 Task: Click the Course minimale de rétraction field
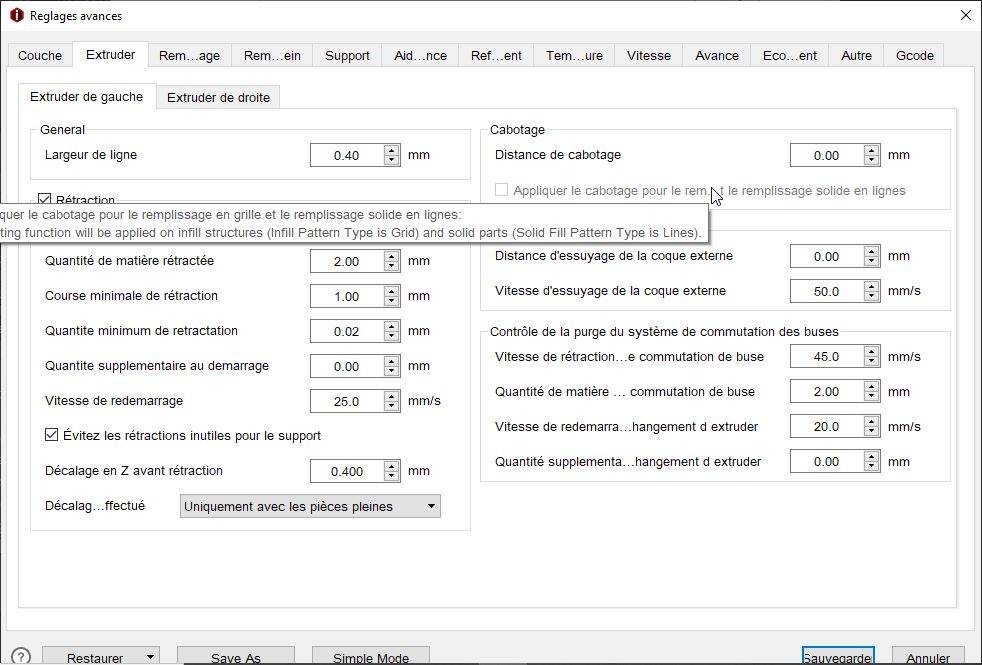[x=347, y=296]
